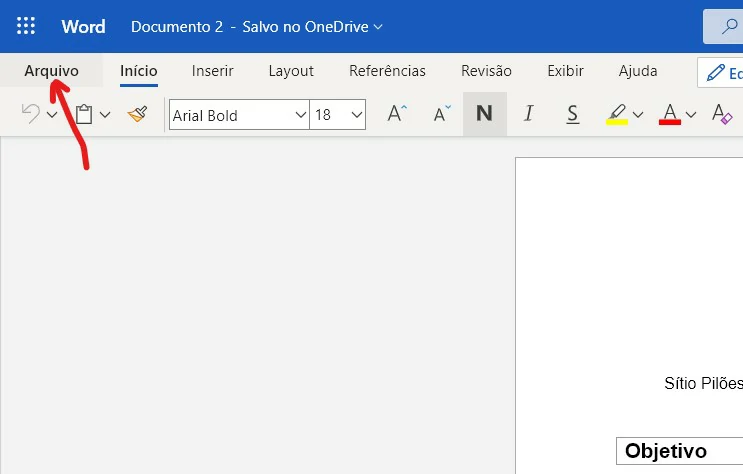
Task: Click the Word app name
Action: click(83, 27)
